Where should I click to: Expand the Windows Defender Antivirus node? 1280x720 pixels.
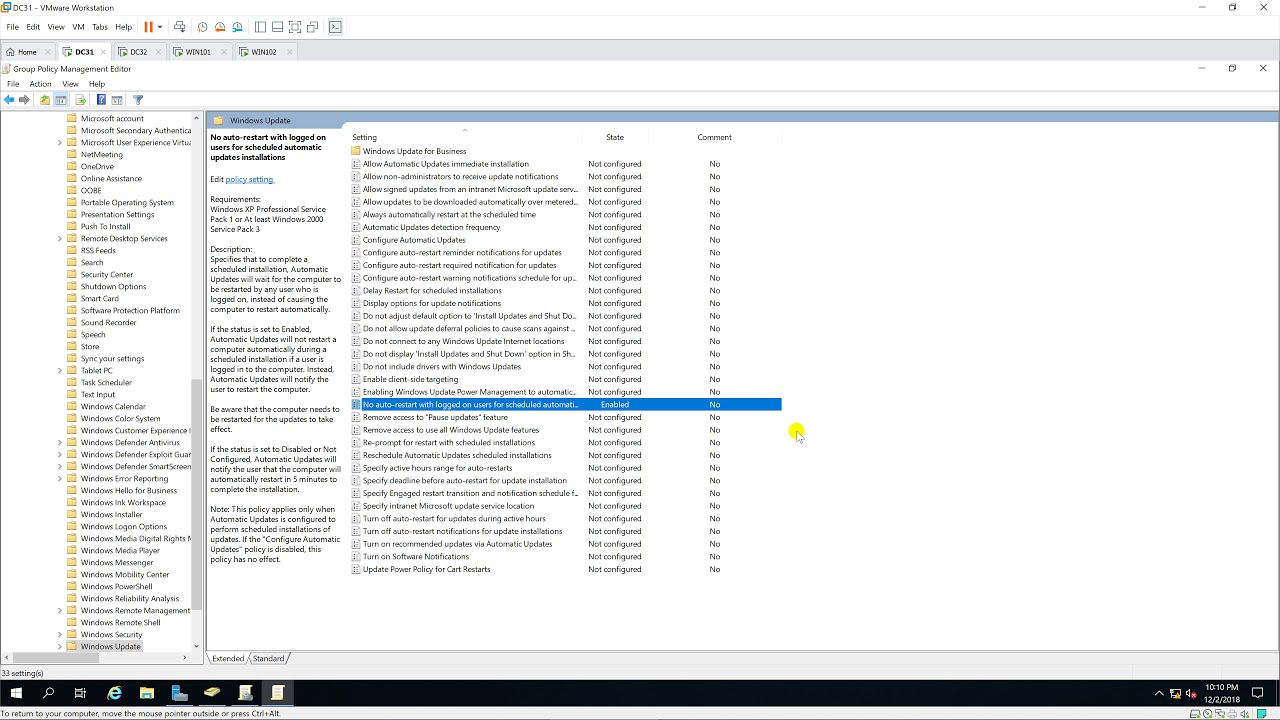pos(59,442)
